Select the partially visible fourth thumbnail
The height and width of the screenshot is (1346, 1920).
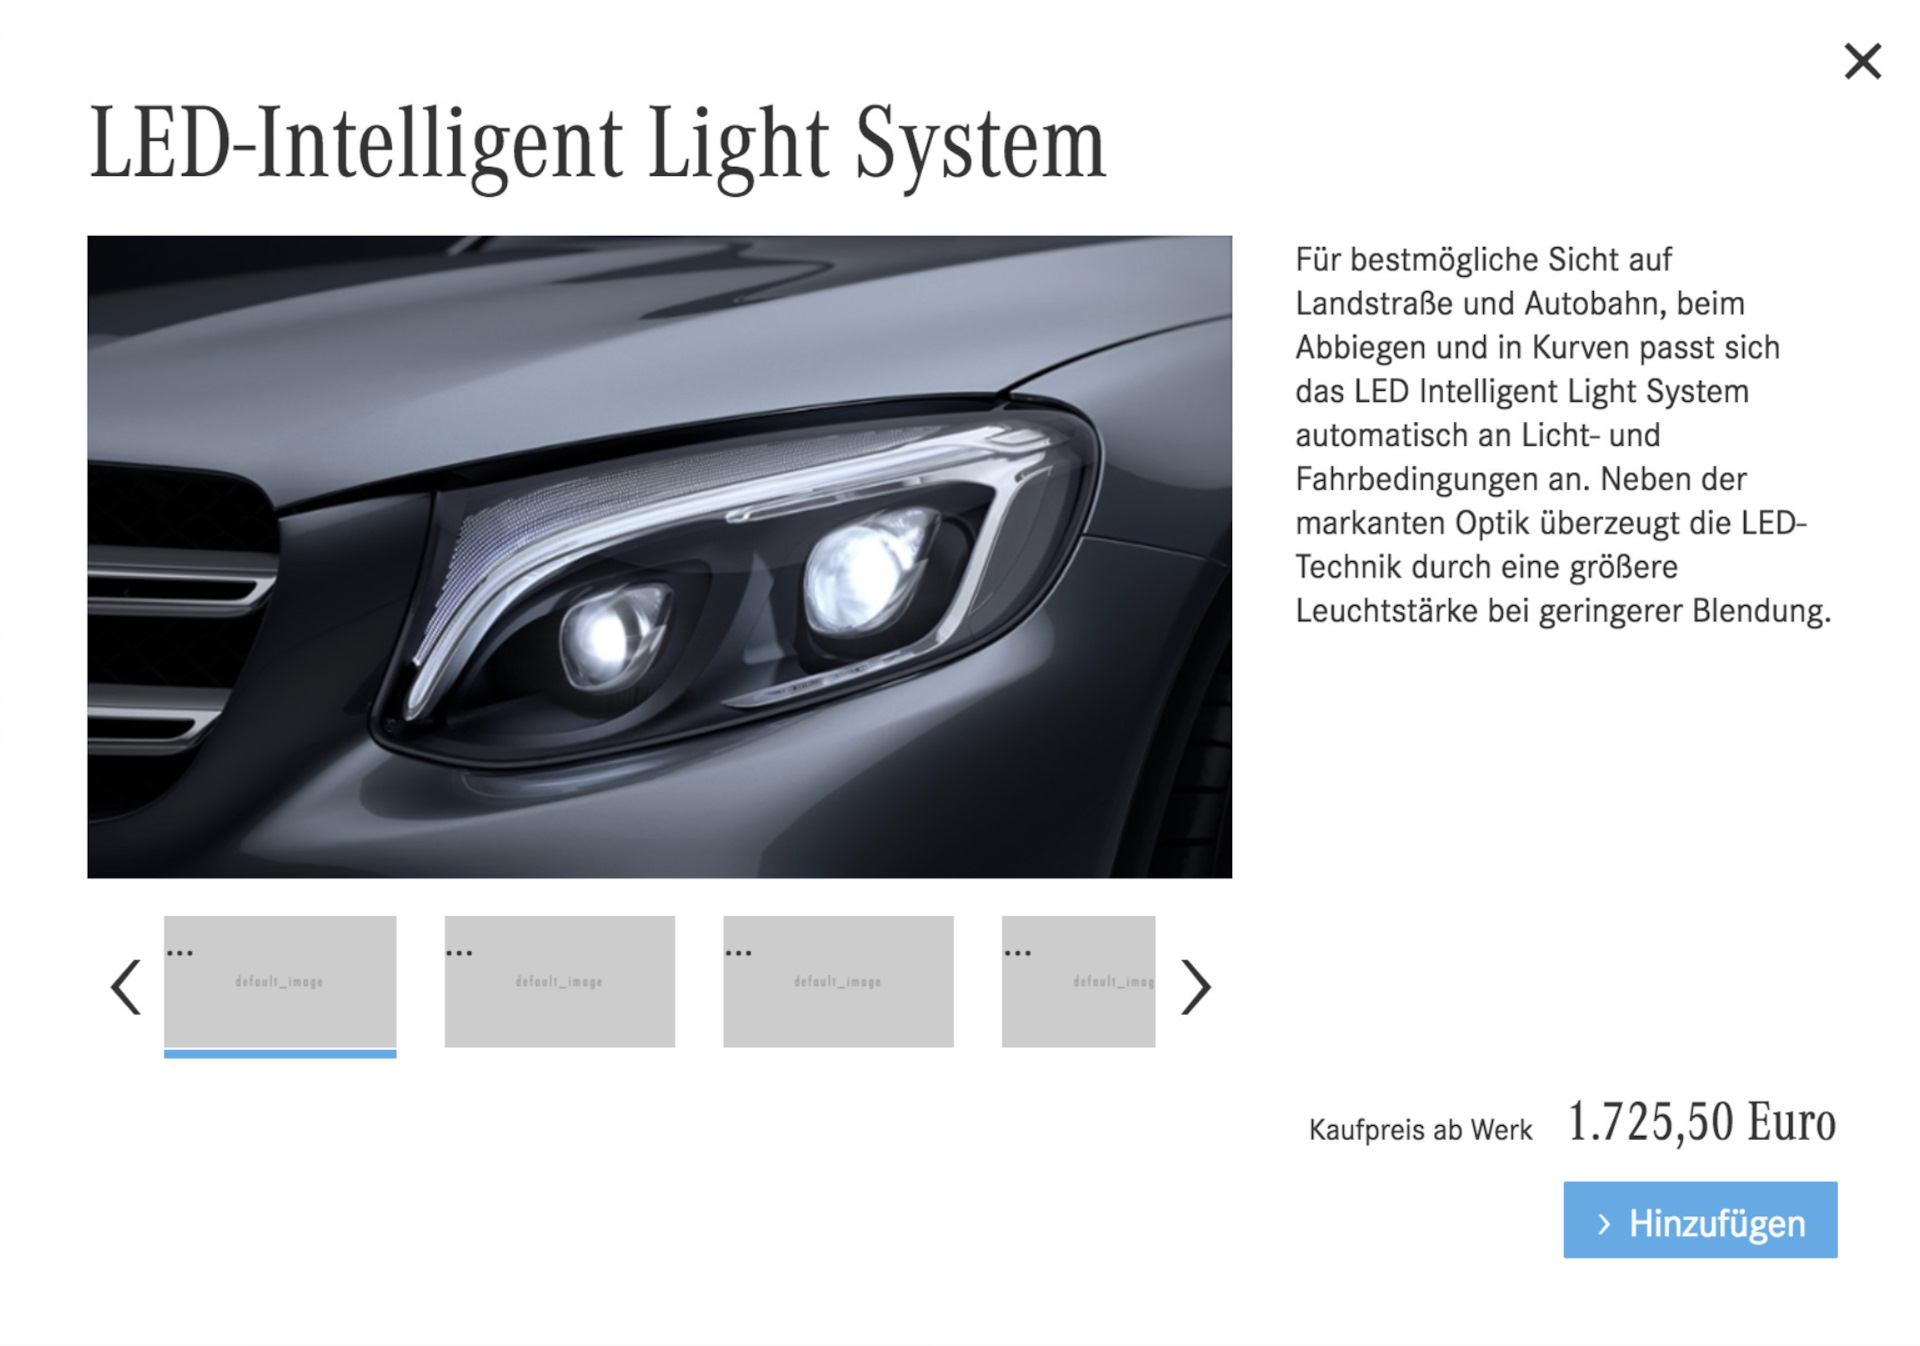pos(1078,981)
